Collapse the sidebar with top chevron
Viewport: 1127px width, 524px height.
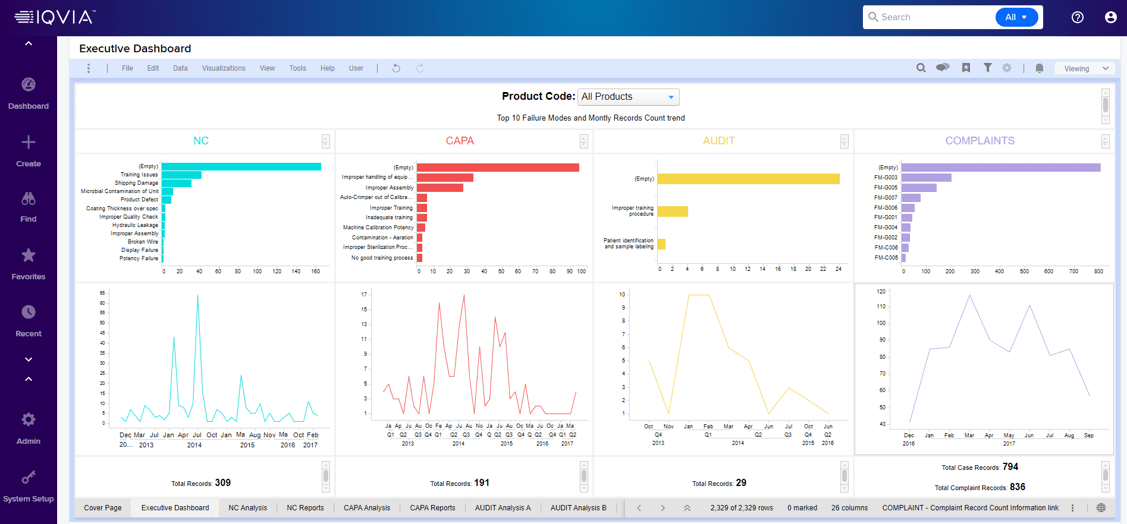coord(28,45)
